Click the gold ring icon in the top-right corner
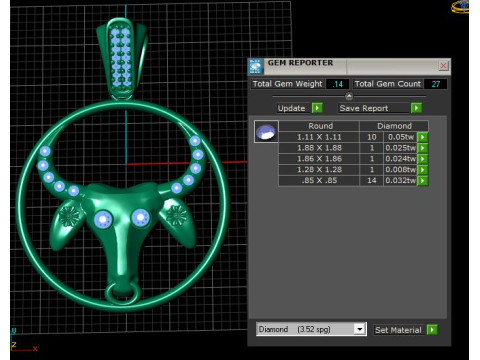Screen dimensions: 480x360 coord(460,7)
